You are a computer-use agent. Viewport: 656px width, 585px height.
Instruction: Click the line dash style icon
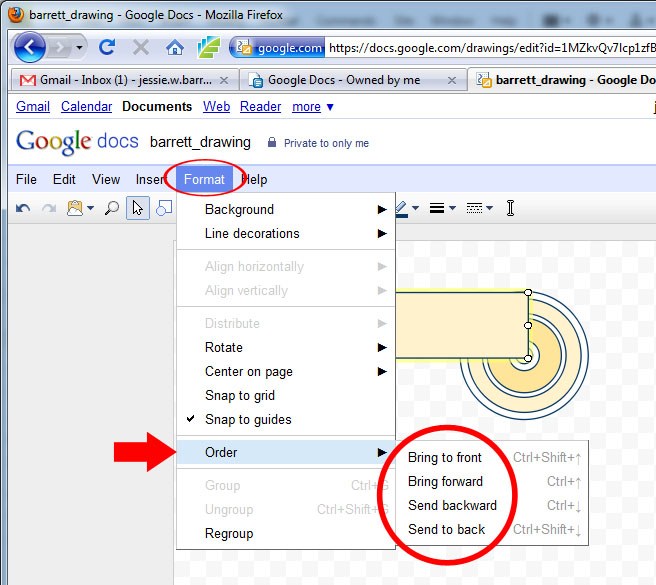click(x=474, y=208)
